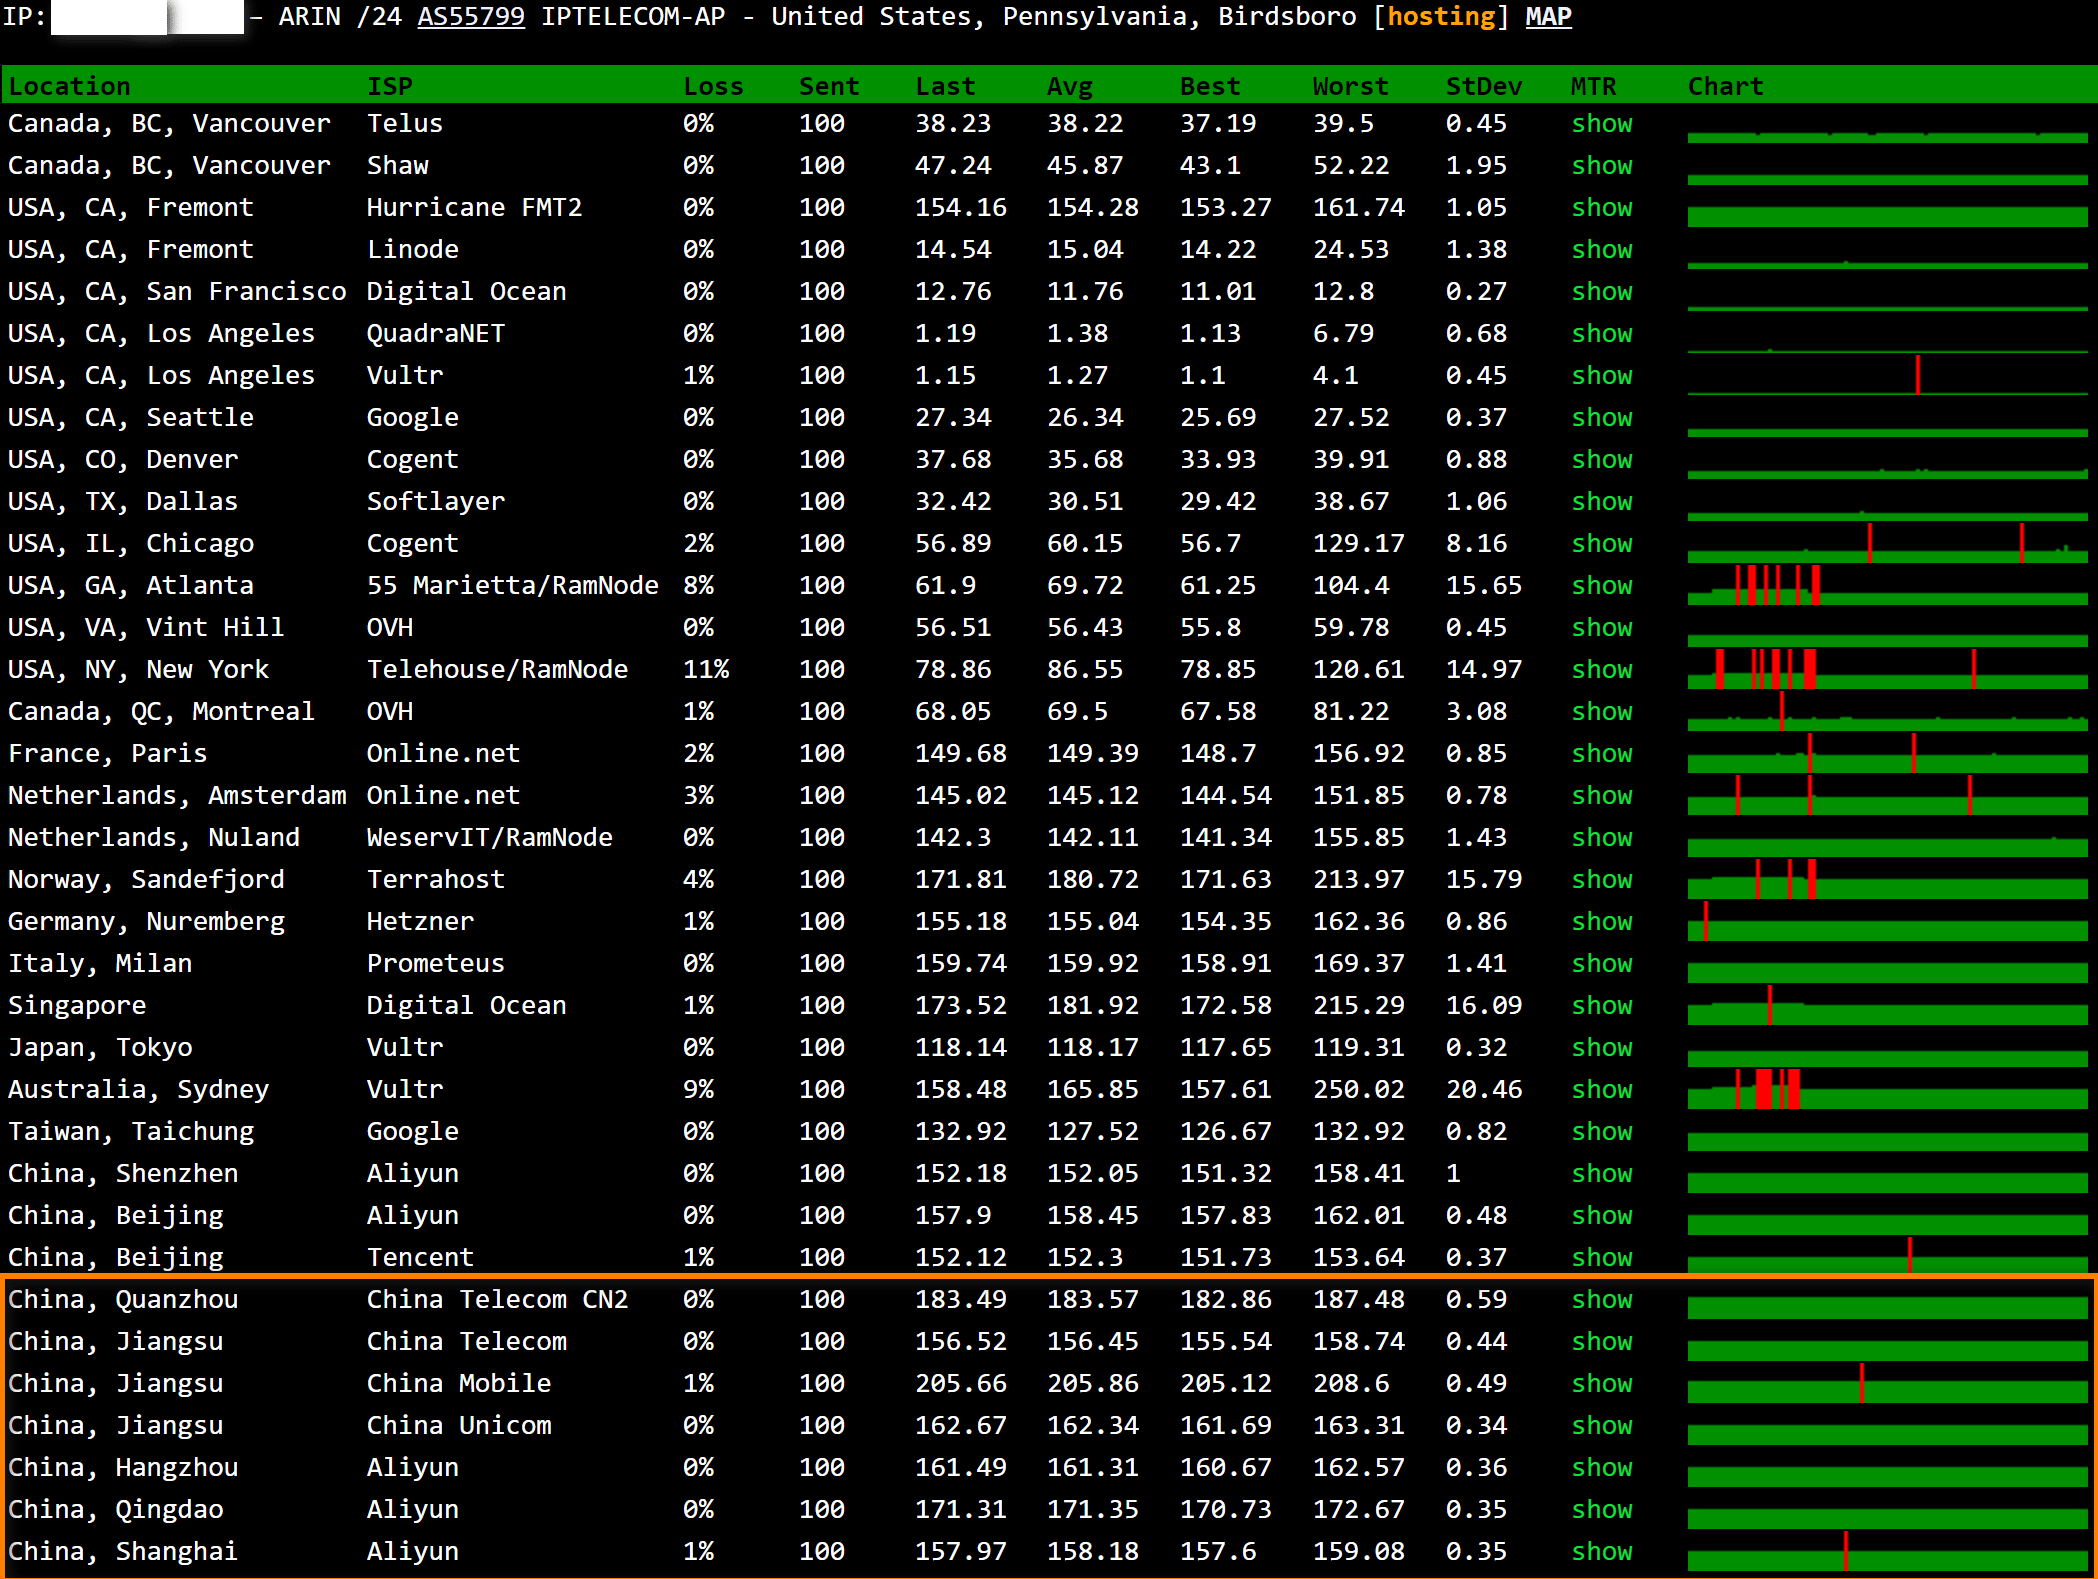Show MTR for Quanzhou China Telecom CN2
This screenshot has width=2098, height=1579.
pos(1601,1299)
